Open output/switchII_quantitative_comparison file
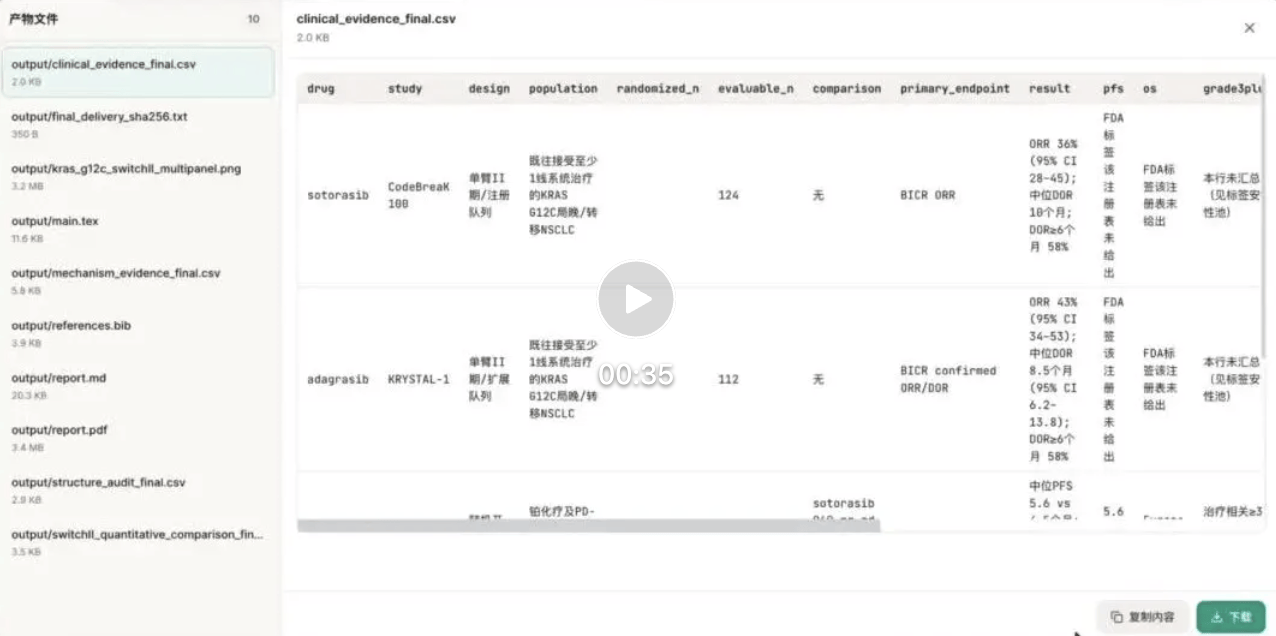 [138, 542]
